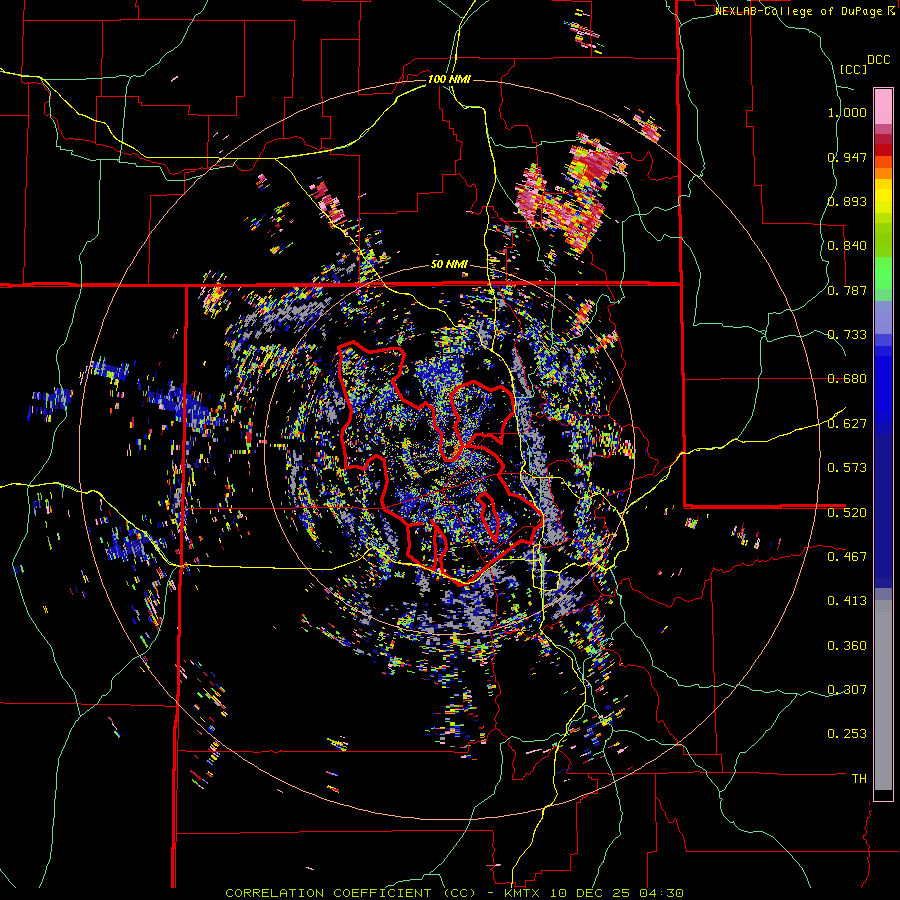The height and width of the screenshot is (900, 900).
Task: Click the NEXLAB-College of DuPage title
Action: 798,11
